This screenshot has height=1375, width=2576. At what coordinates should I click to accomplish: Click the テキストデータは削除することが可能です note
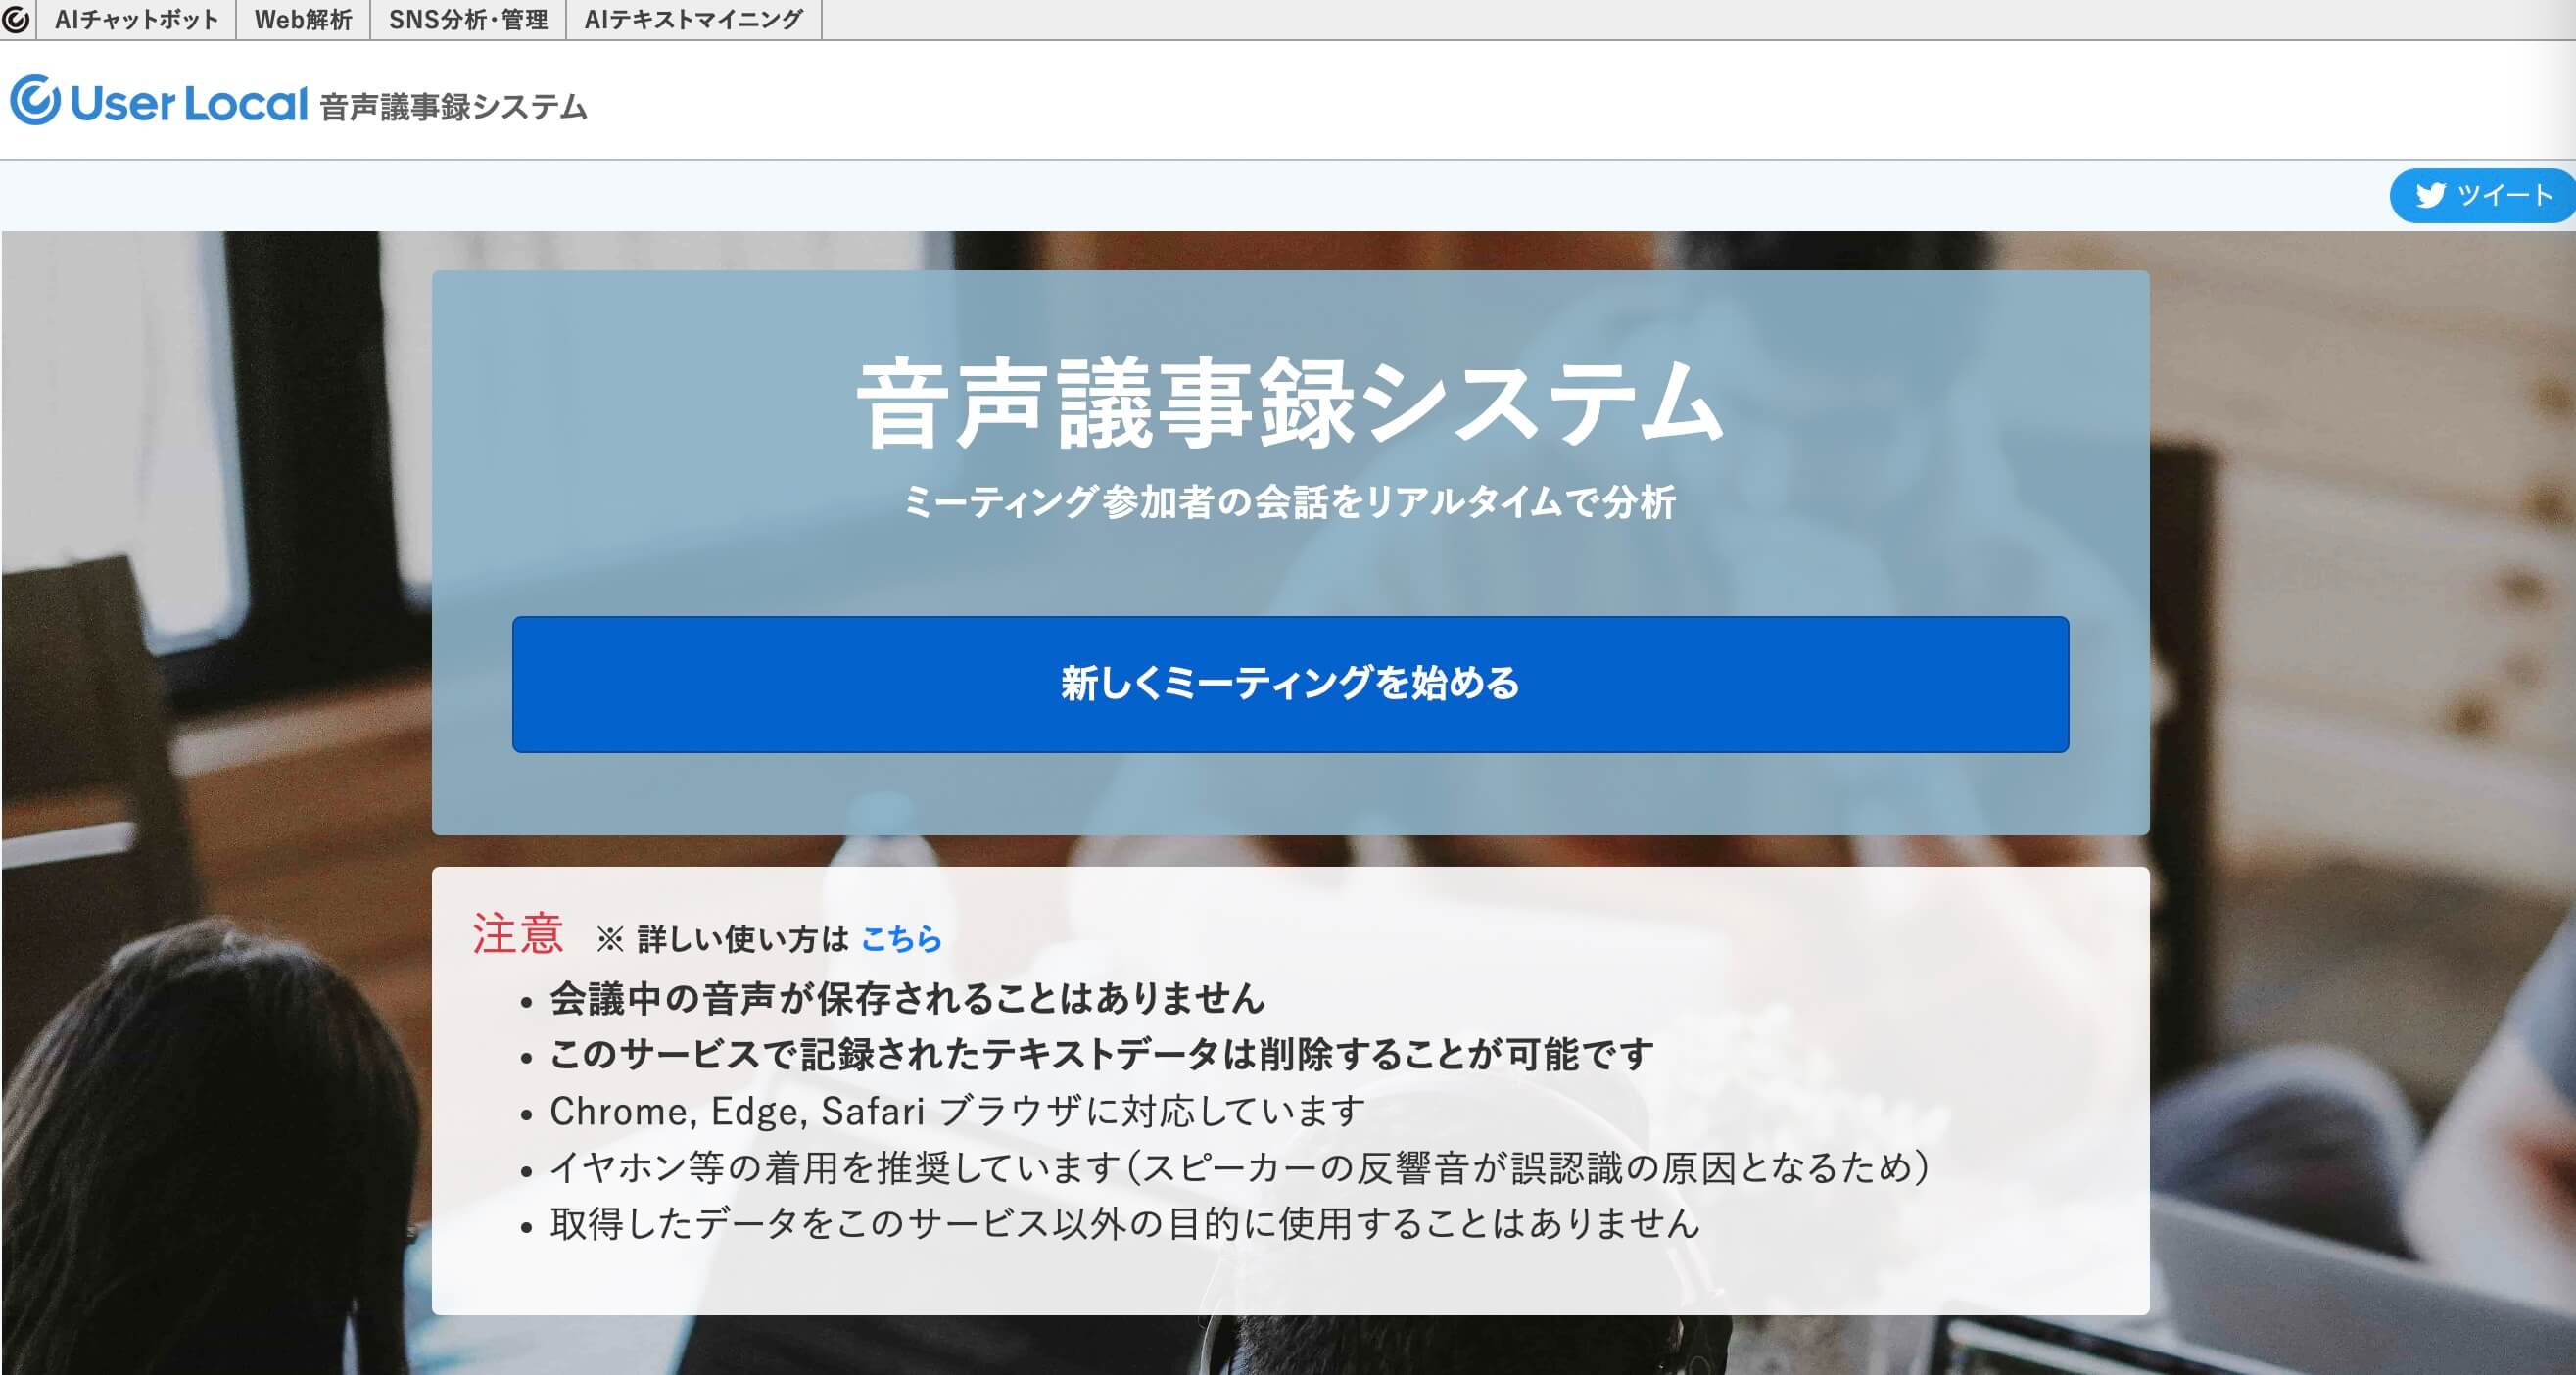[x=1101, y=1054]
